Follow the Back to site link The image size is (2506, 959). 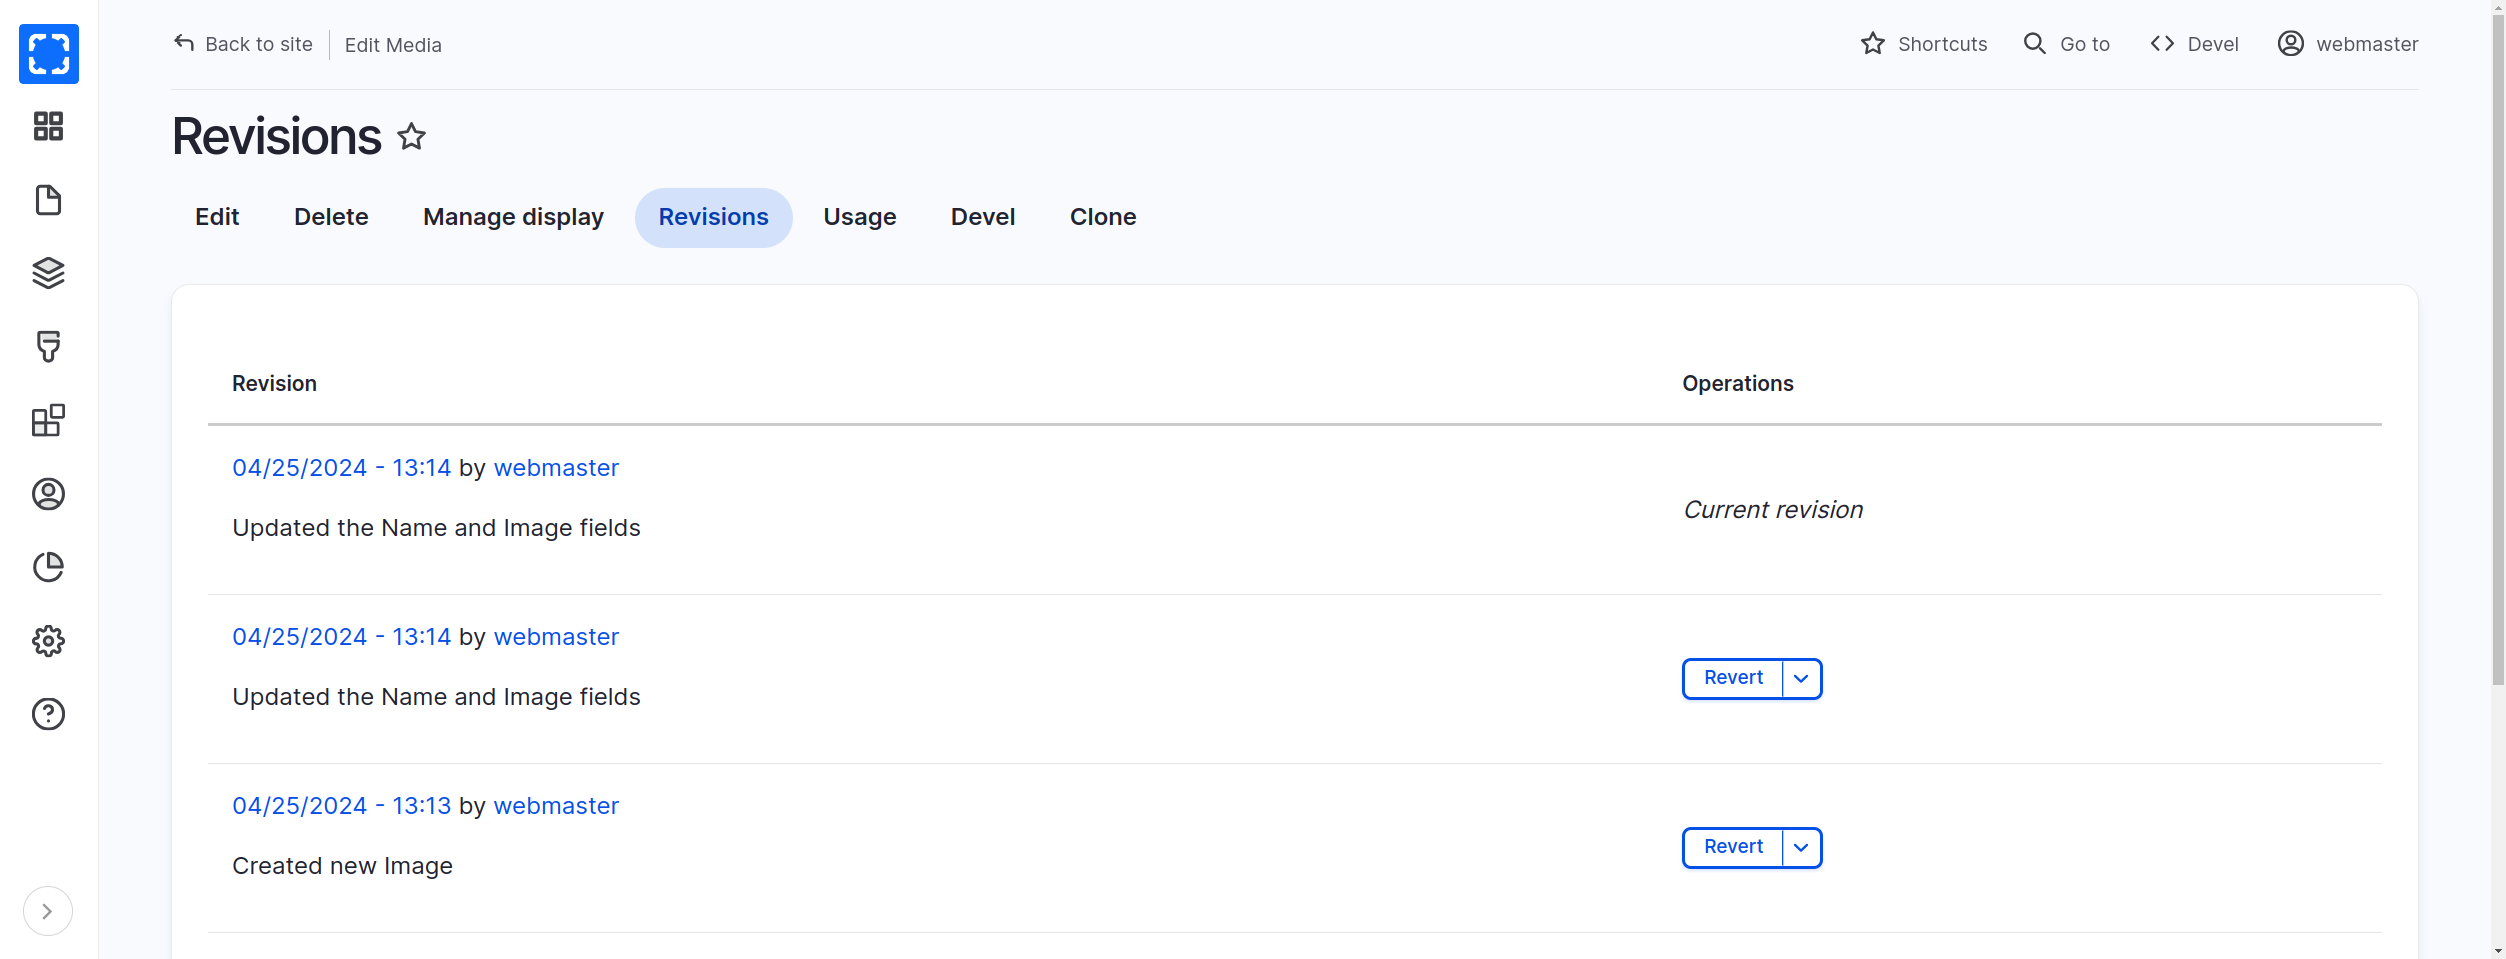(x=243, y=44)
